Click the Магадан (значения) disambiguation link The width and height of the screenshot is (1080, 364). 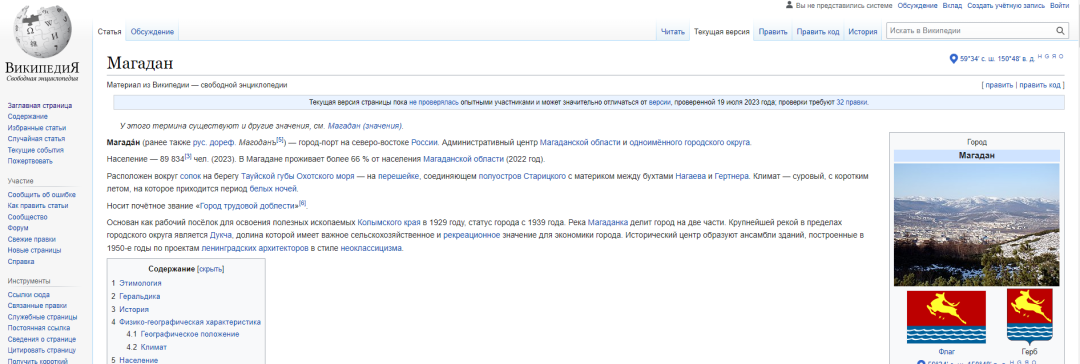point(364,126)
